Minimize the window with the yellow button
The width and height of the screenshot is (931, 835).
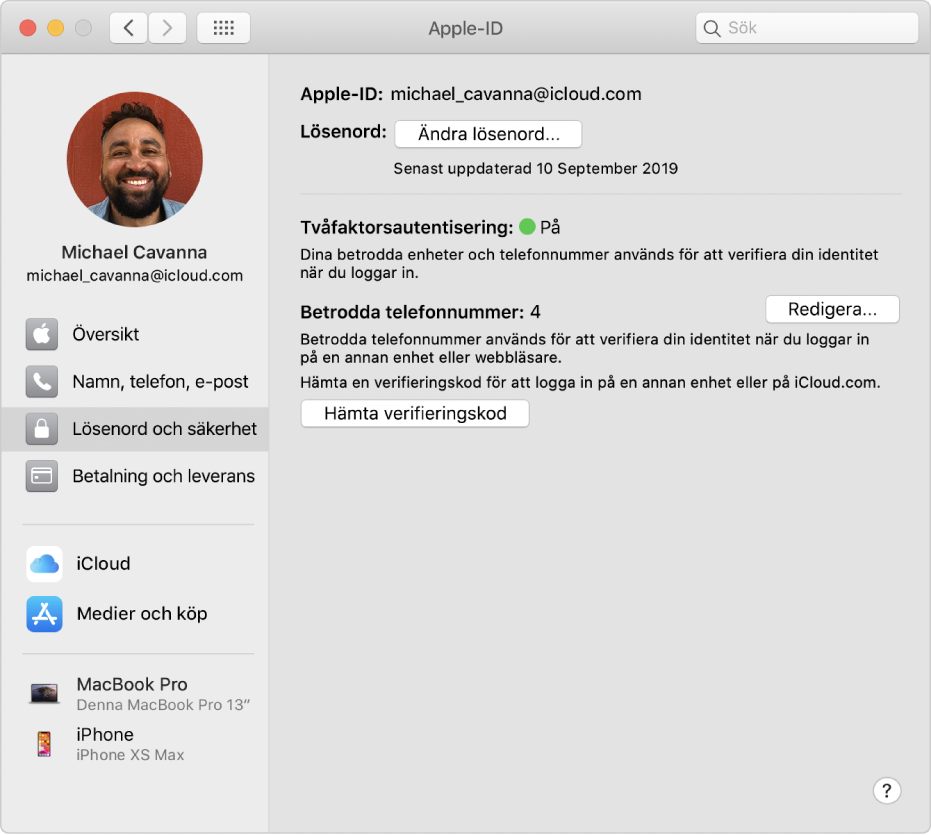56,28
